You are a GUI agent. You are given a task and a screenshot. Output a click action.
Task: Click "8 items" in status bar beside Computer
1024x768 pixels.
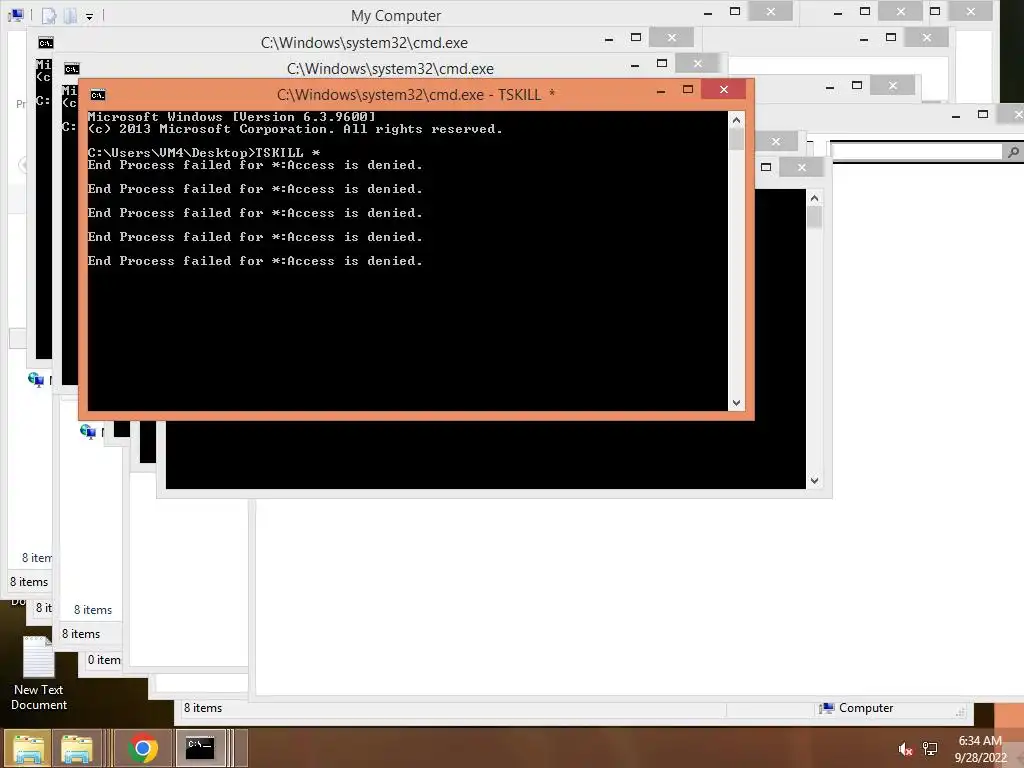203,708
